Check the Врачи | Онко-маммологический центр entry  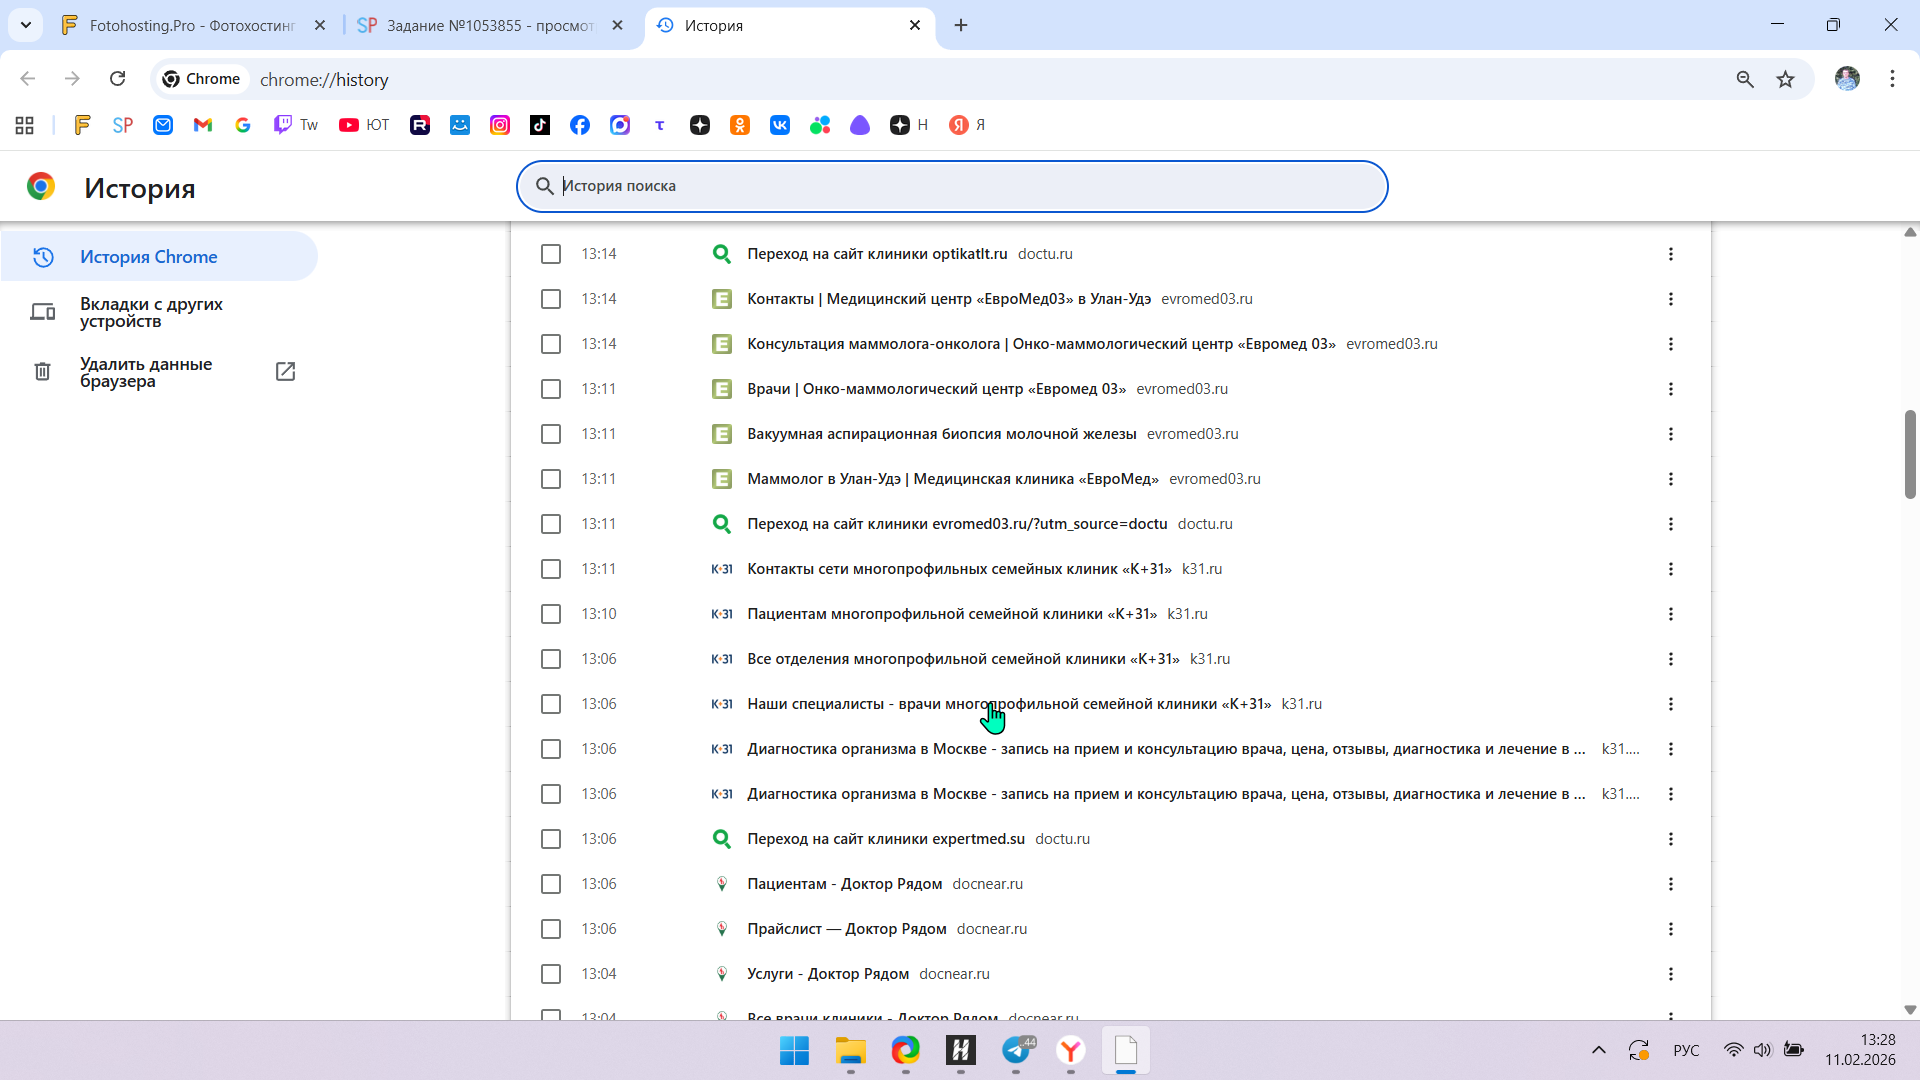point(551,389)
